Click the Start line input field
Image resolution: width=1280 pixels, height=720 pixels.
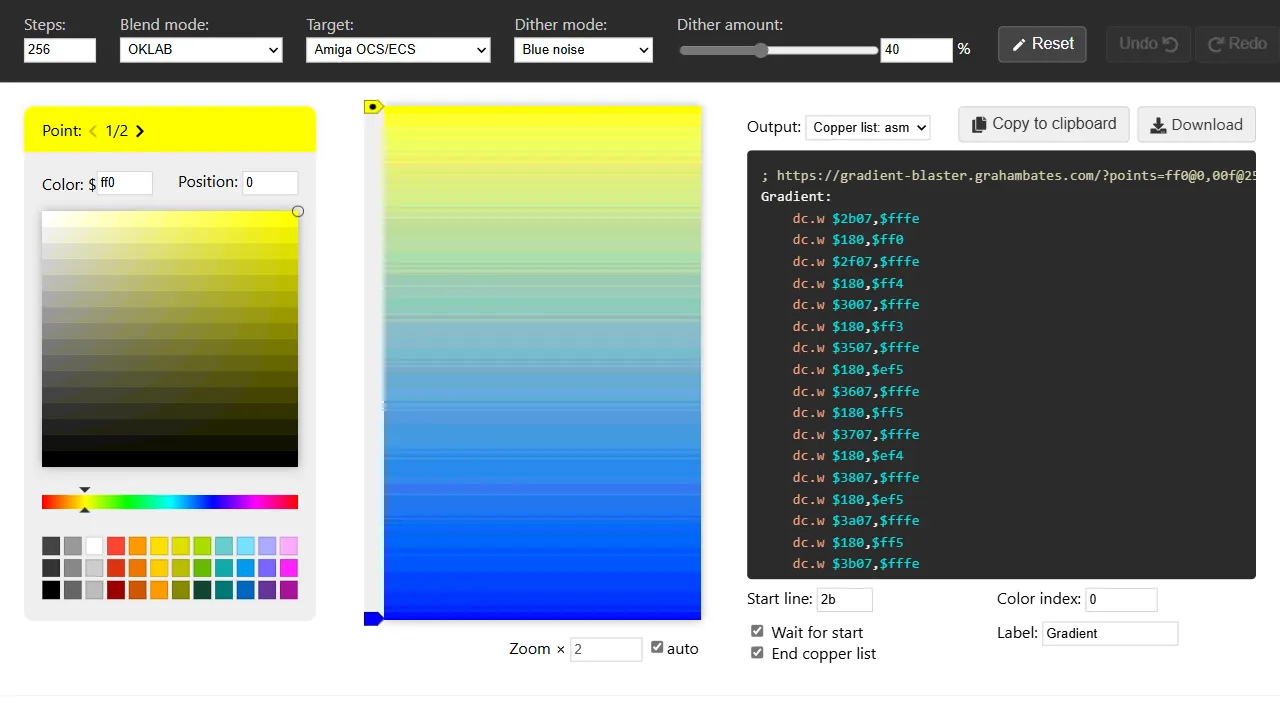point(845,600)
